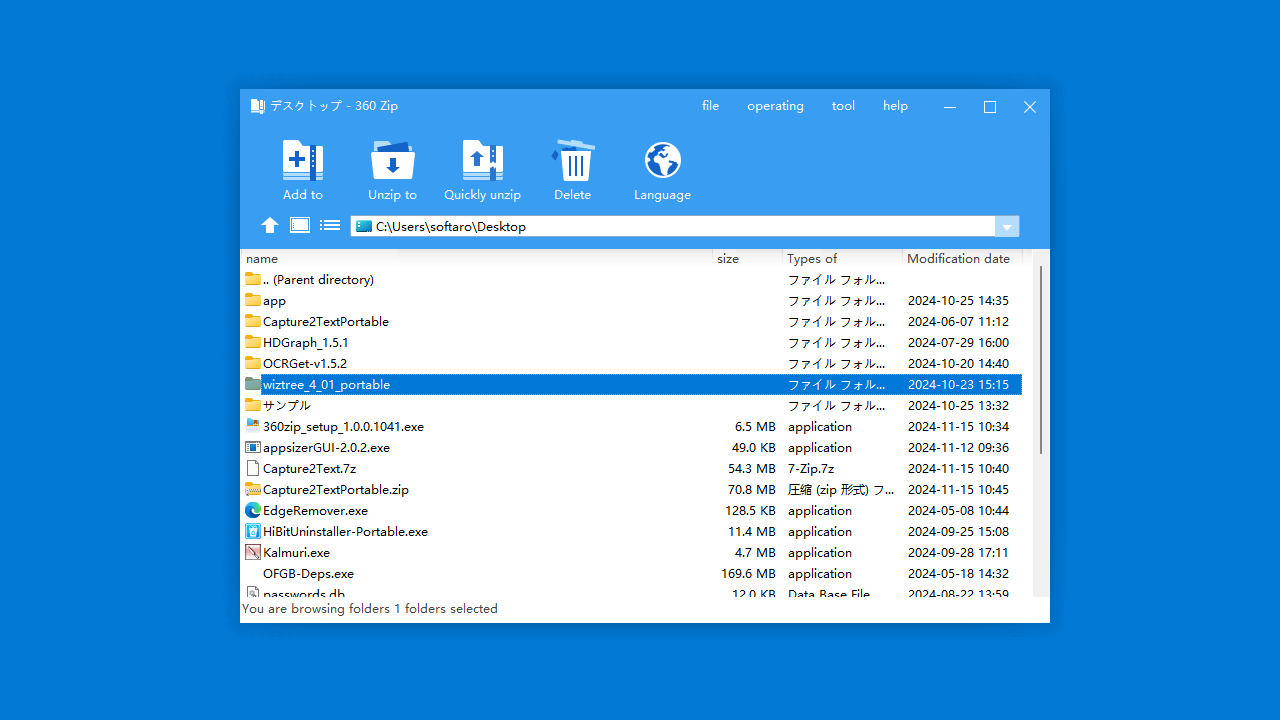Open the Language globe icon
The image size is (1280, 720).
click(x=662, y=160)
